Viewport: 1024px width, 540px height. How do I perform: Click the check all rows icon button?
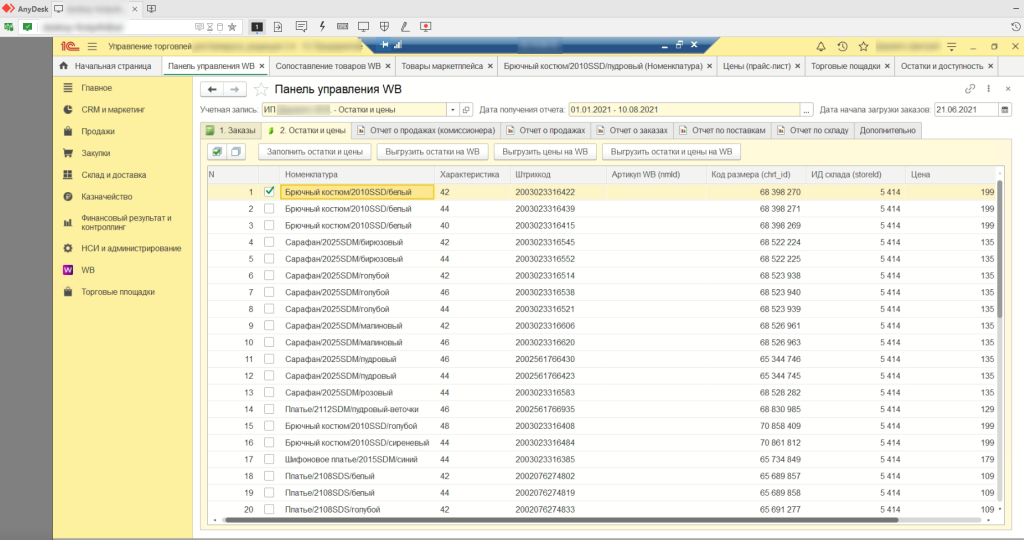[x=216, y=152]
